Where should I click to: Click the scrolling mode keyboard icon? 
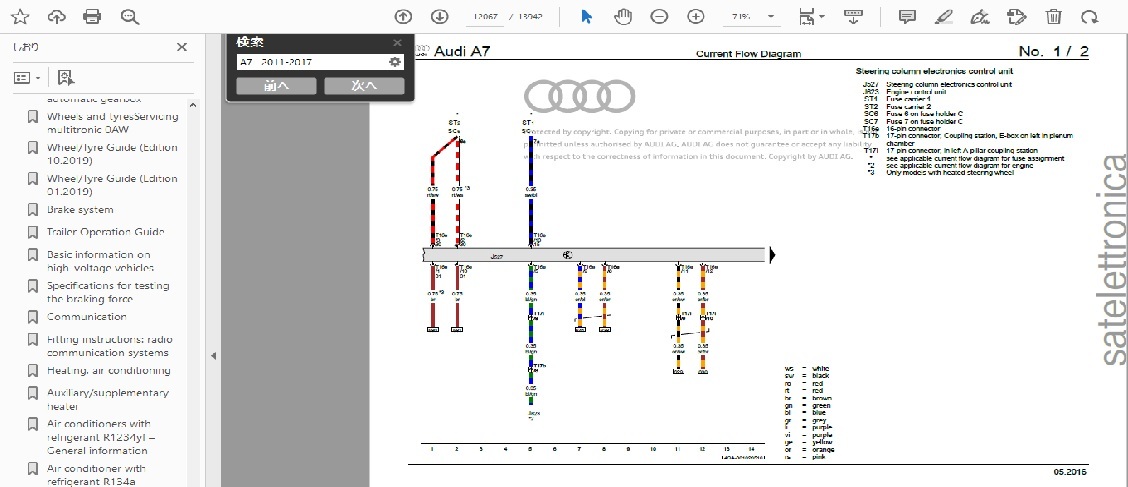click(853, 17)
